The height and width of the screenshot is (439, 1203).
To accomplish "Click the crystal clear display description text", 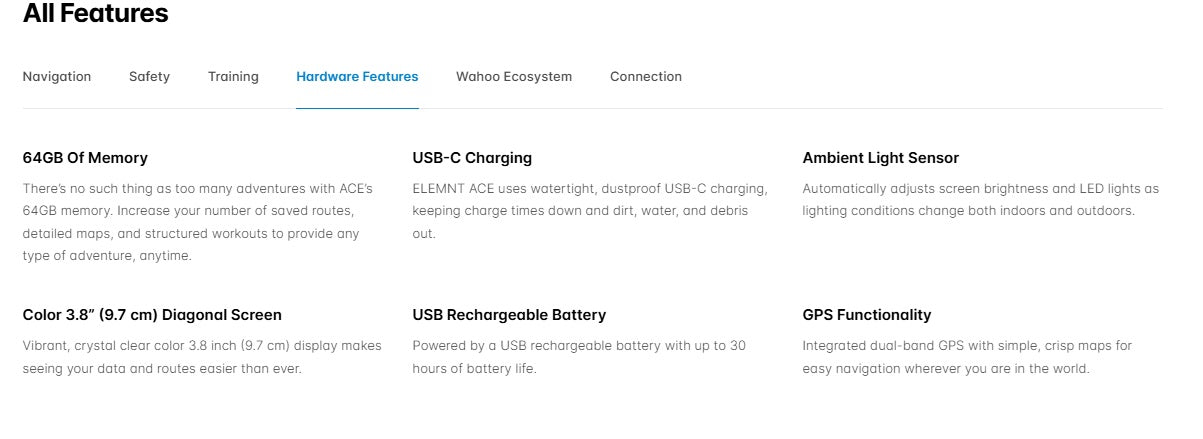I will [x=202, y=357].
